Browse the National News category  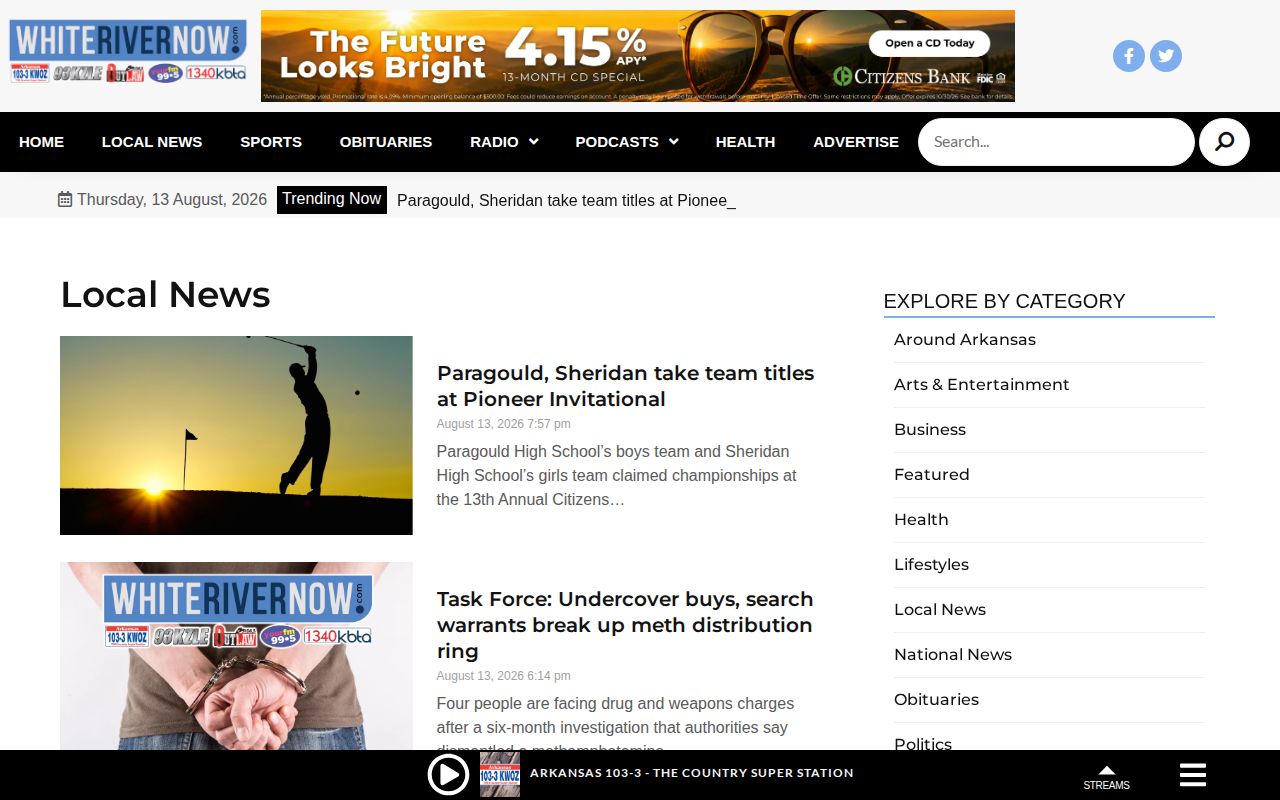[x=953, y=655]
